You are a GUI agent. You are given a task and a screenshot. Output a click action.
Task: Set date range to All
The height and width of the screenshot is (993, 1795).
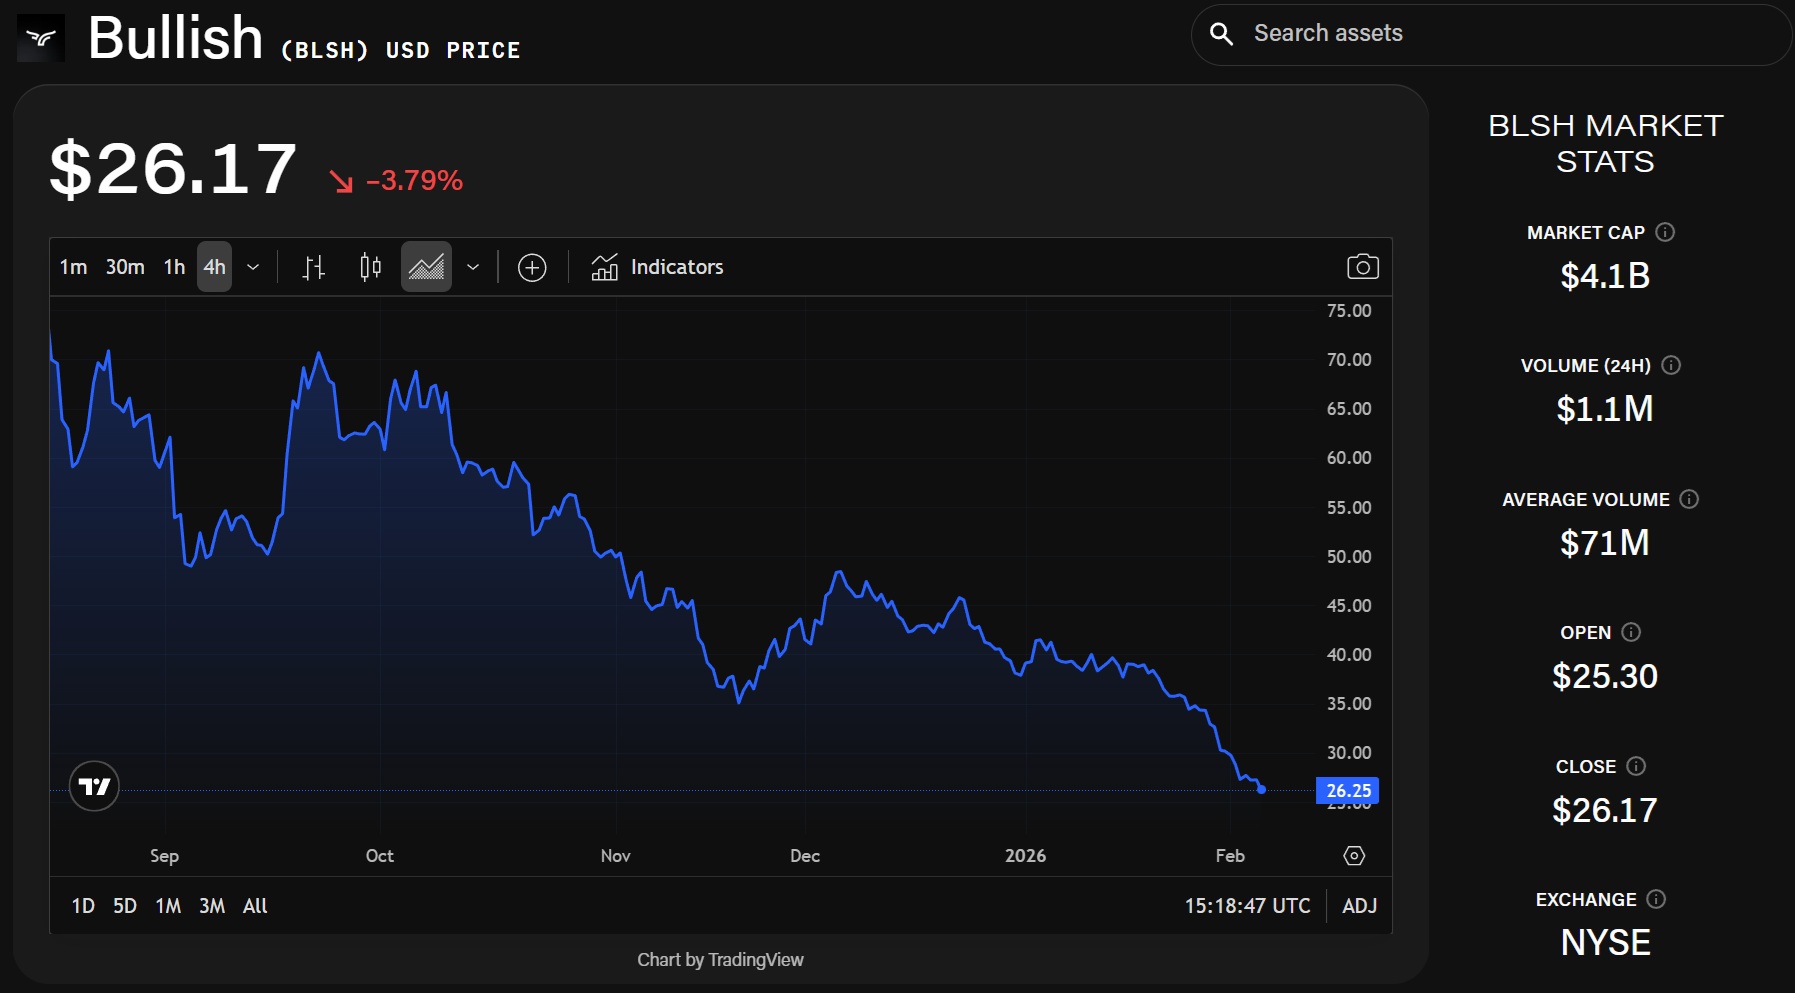click(255, 906)
